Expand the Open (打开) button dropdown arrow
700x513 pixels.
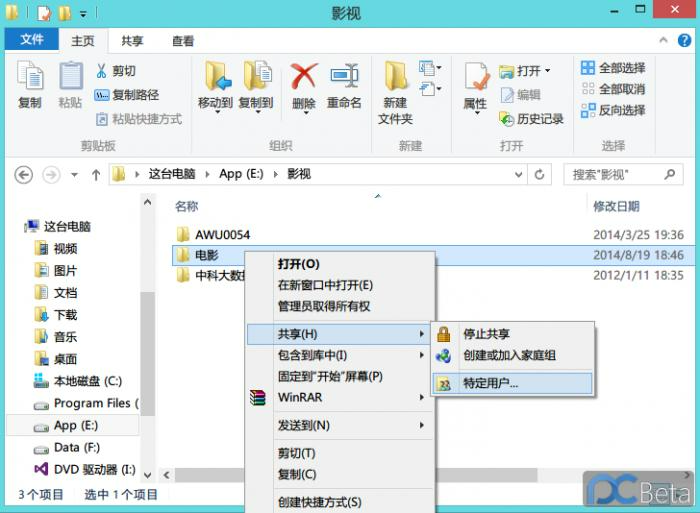(548, 71)
